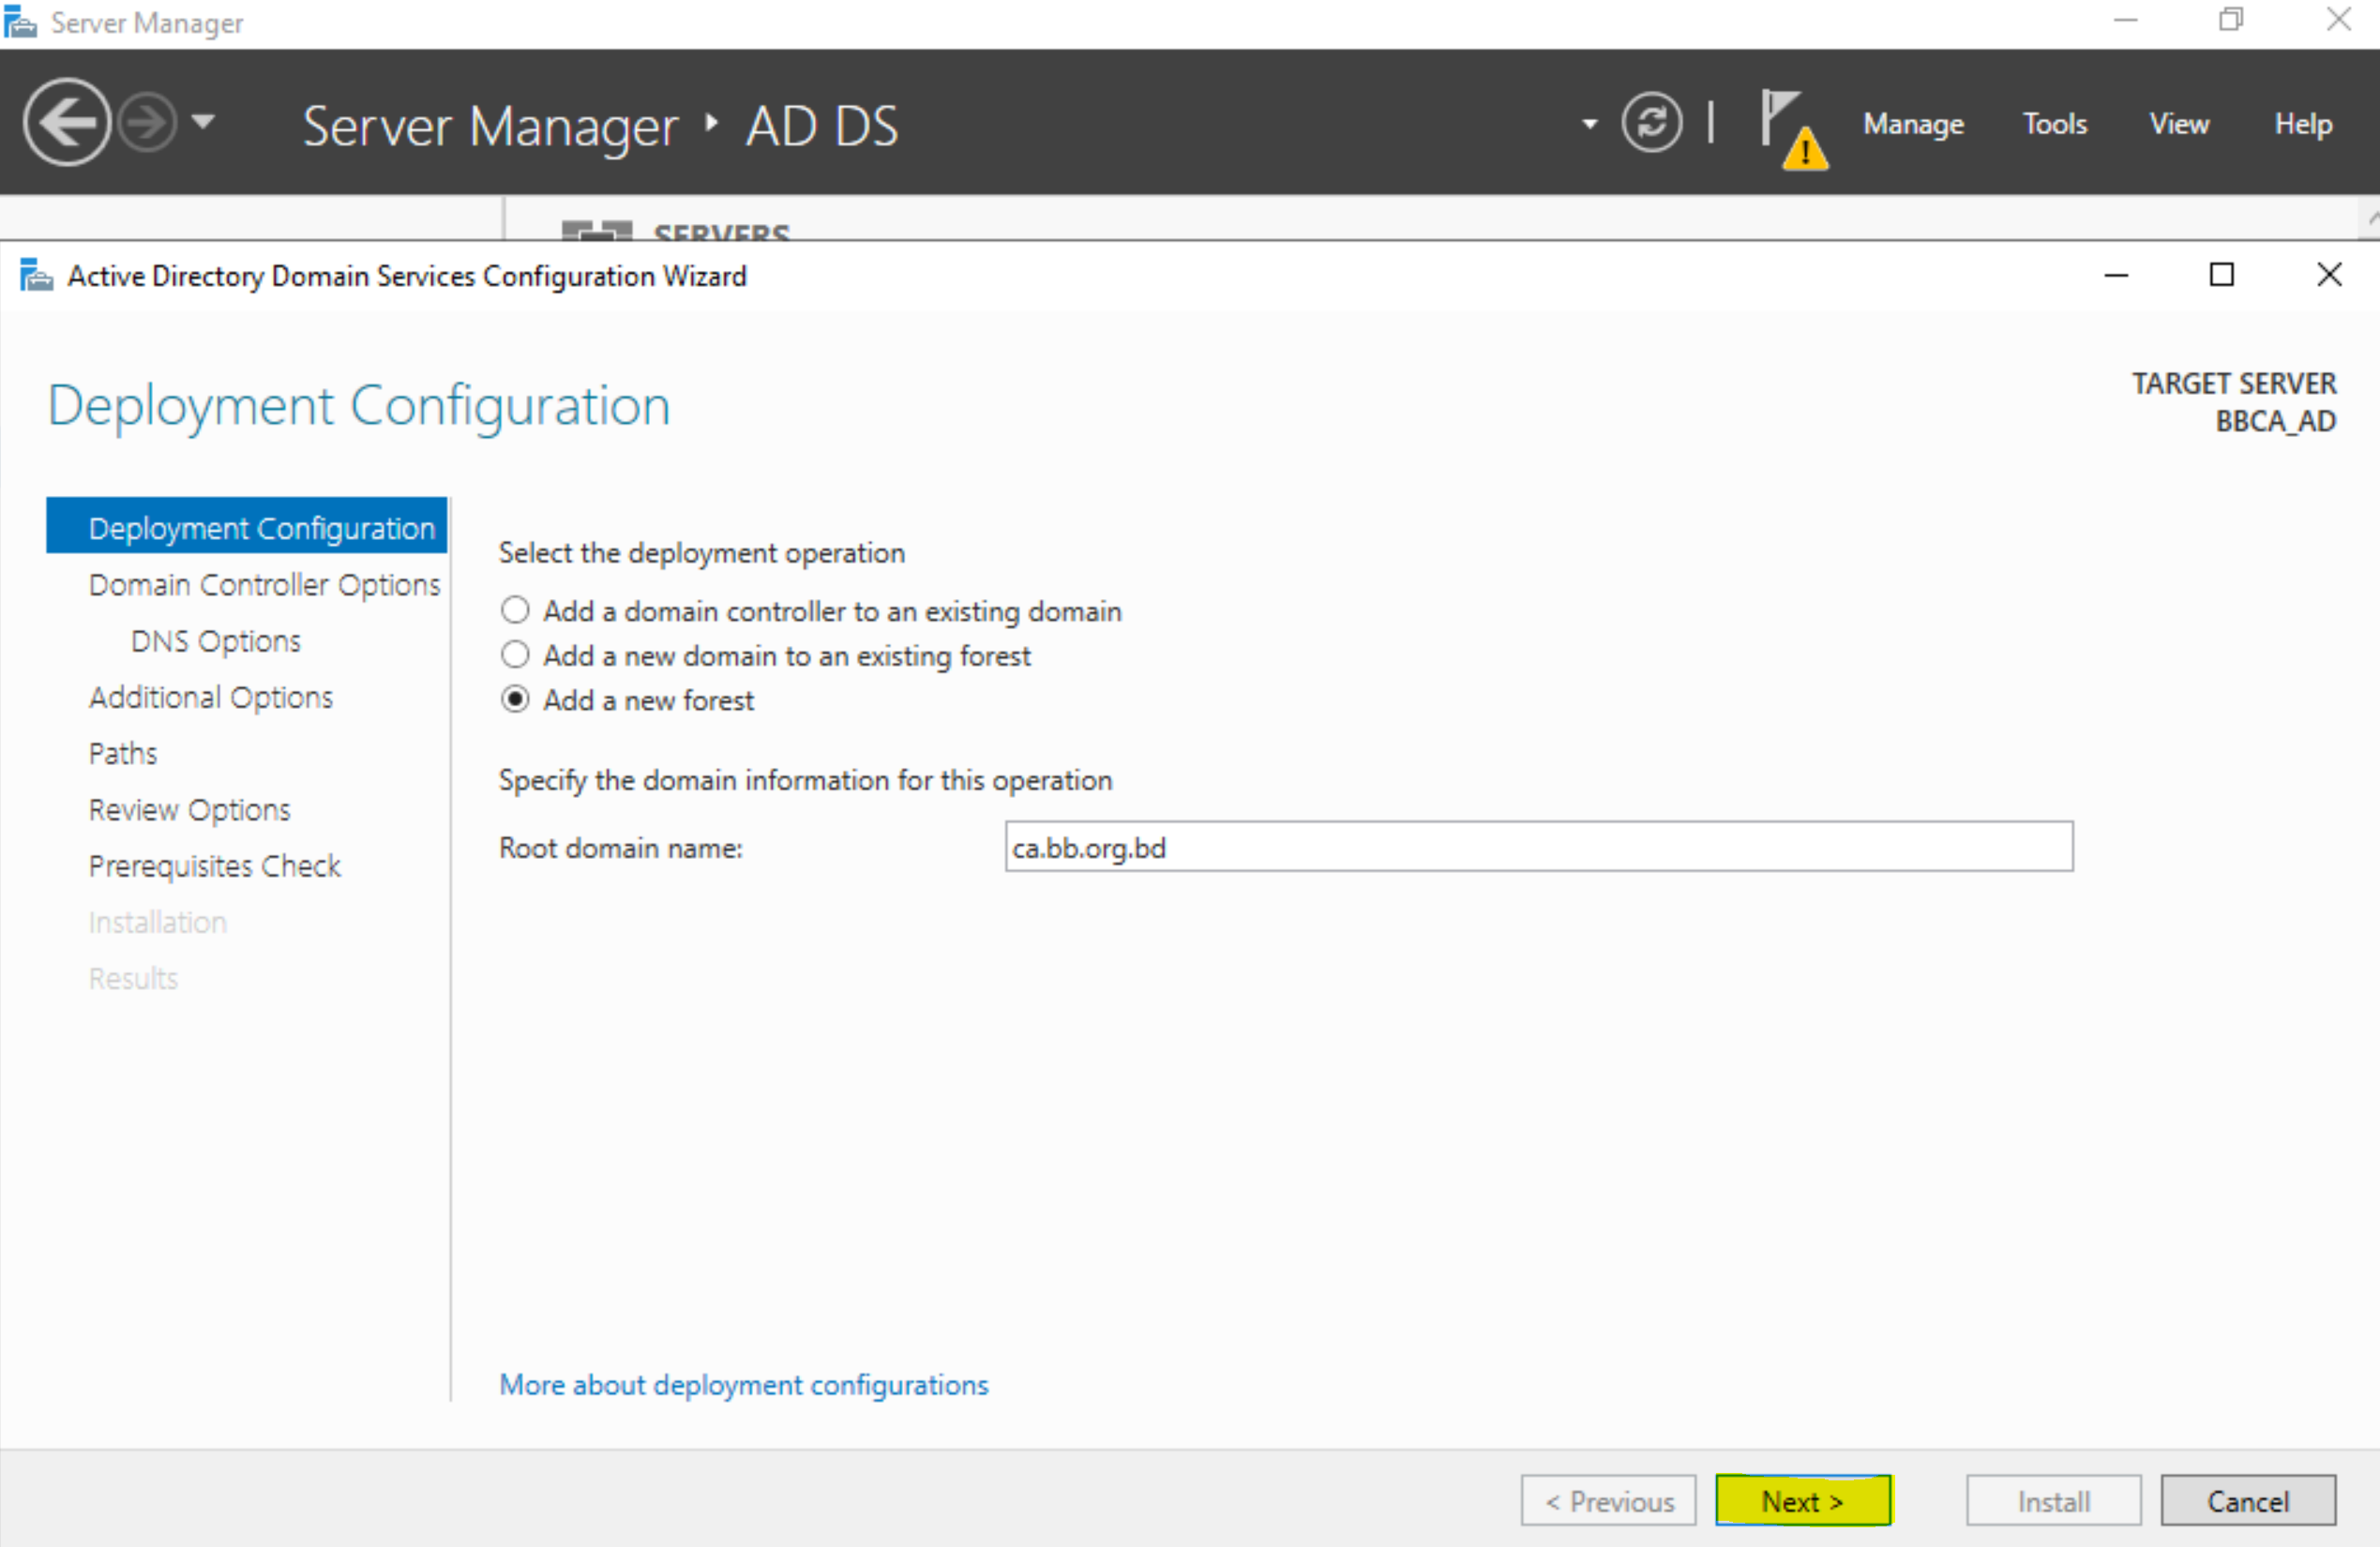Open More about deployment configurations link

[x=744, y=1384]
